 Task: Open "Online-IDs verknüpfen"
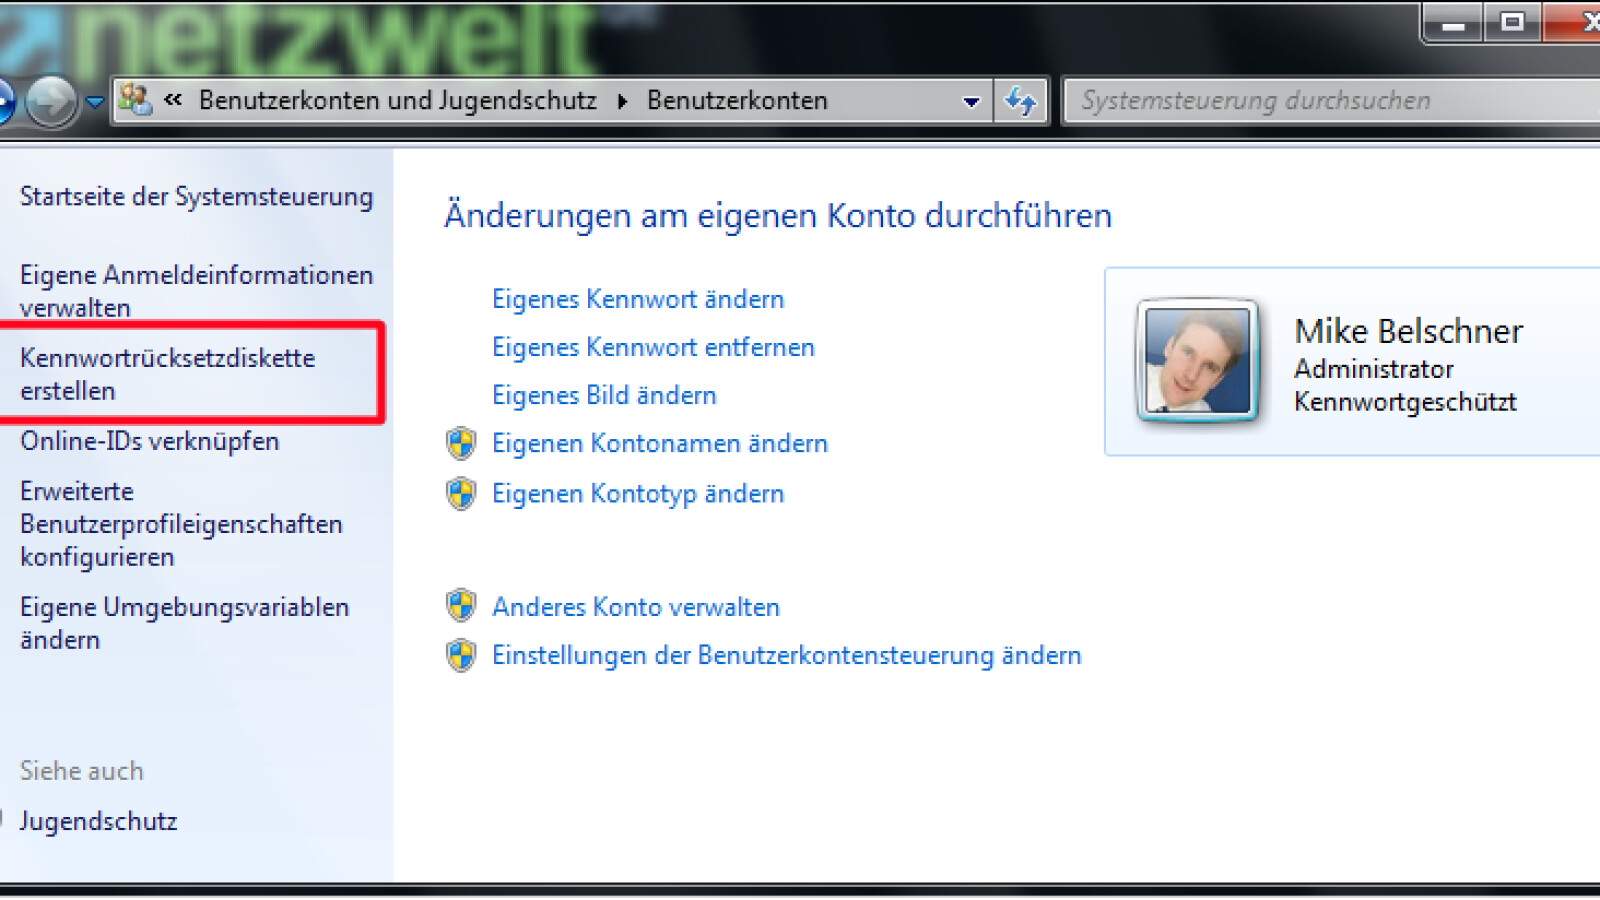coord(150,440)
